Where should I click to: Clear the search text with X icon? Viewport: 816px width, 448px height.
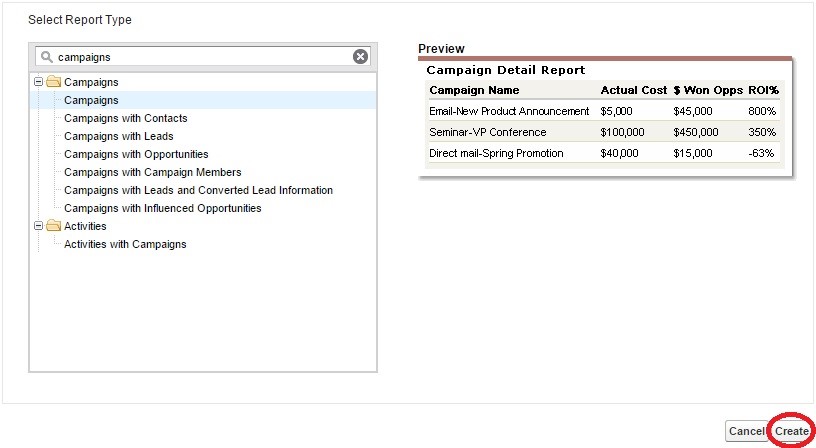(x=360, y=57)
